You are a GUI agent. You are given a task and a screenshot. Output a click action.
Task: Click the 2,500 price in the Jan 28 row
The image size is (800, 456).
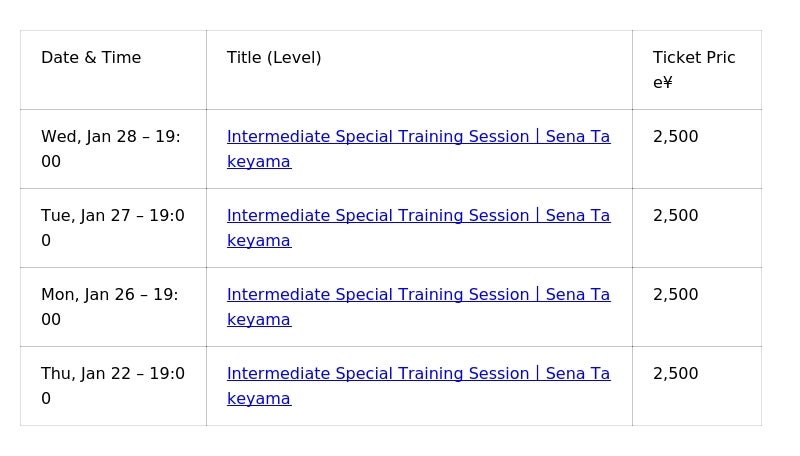(x=676, y=137)
